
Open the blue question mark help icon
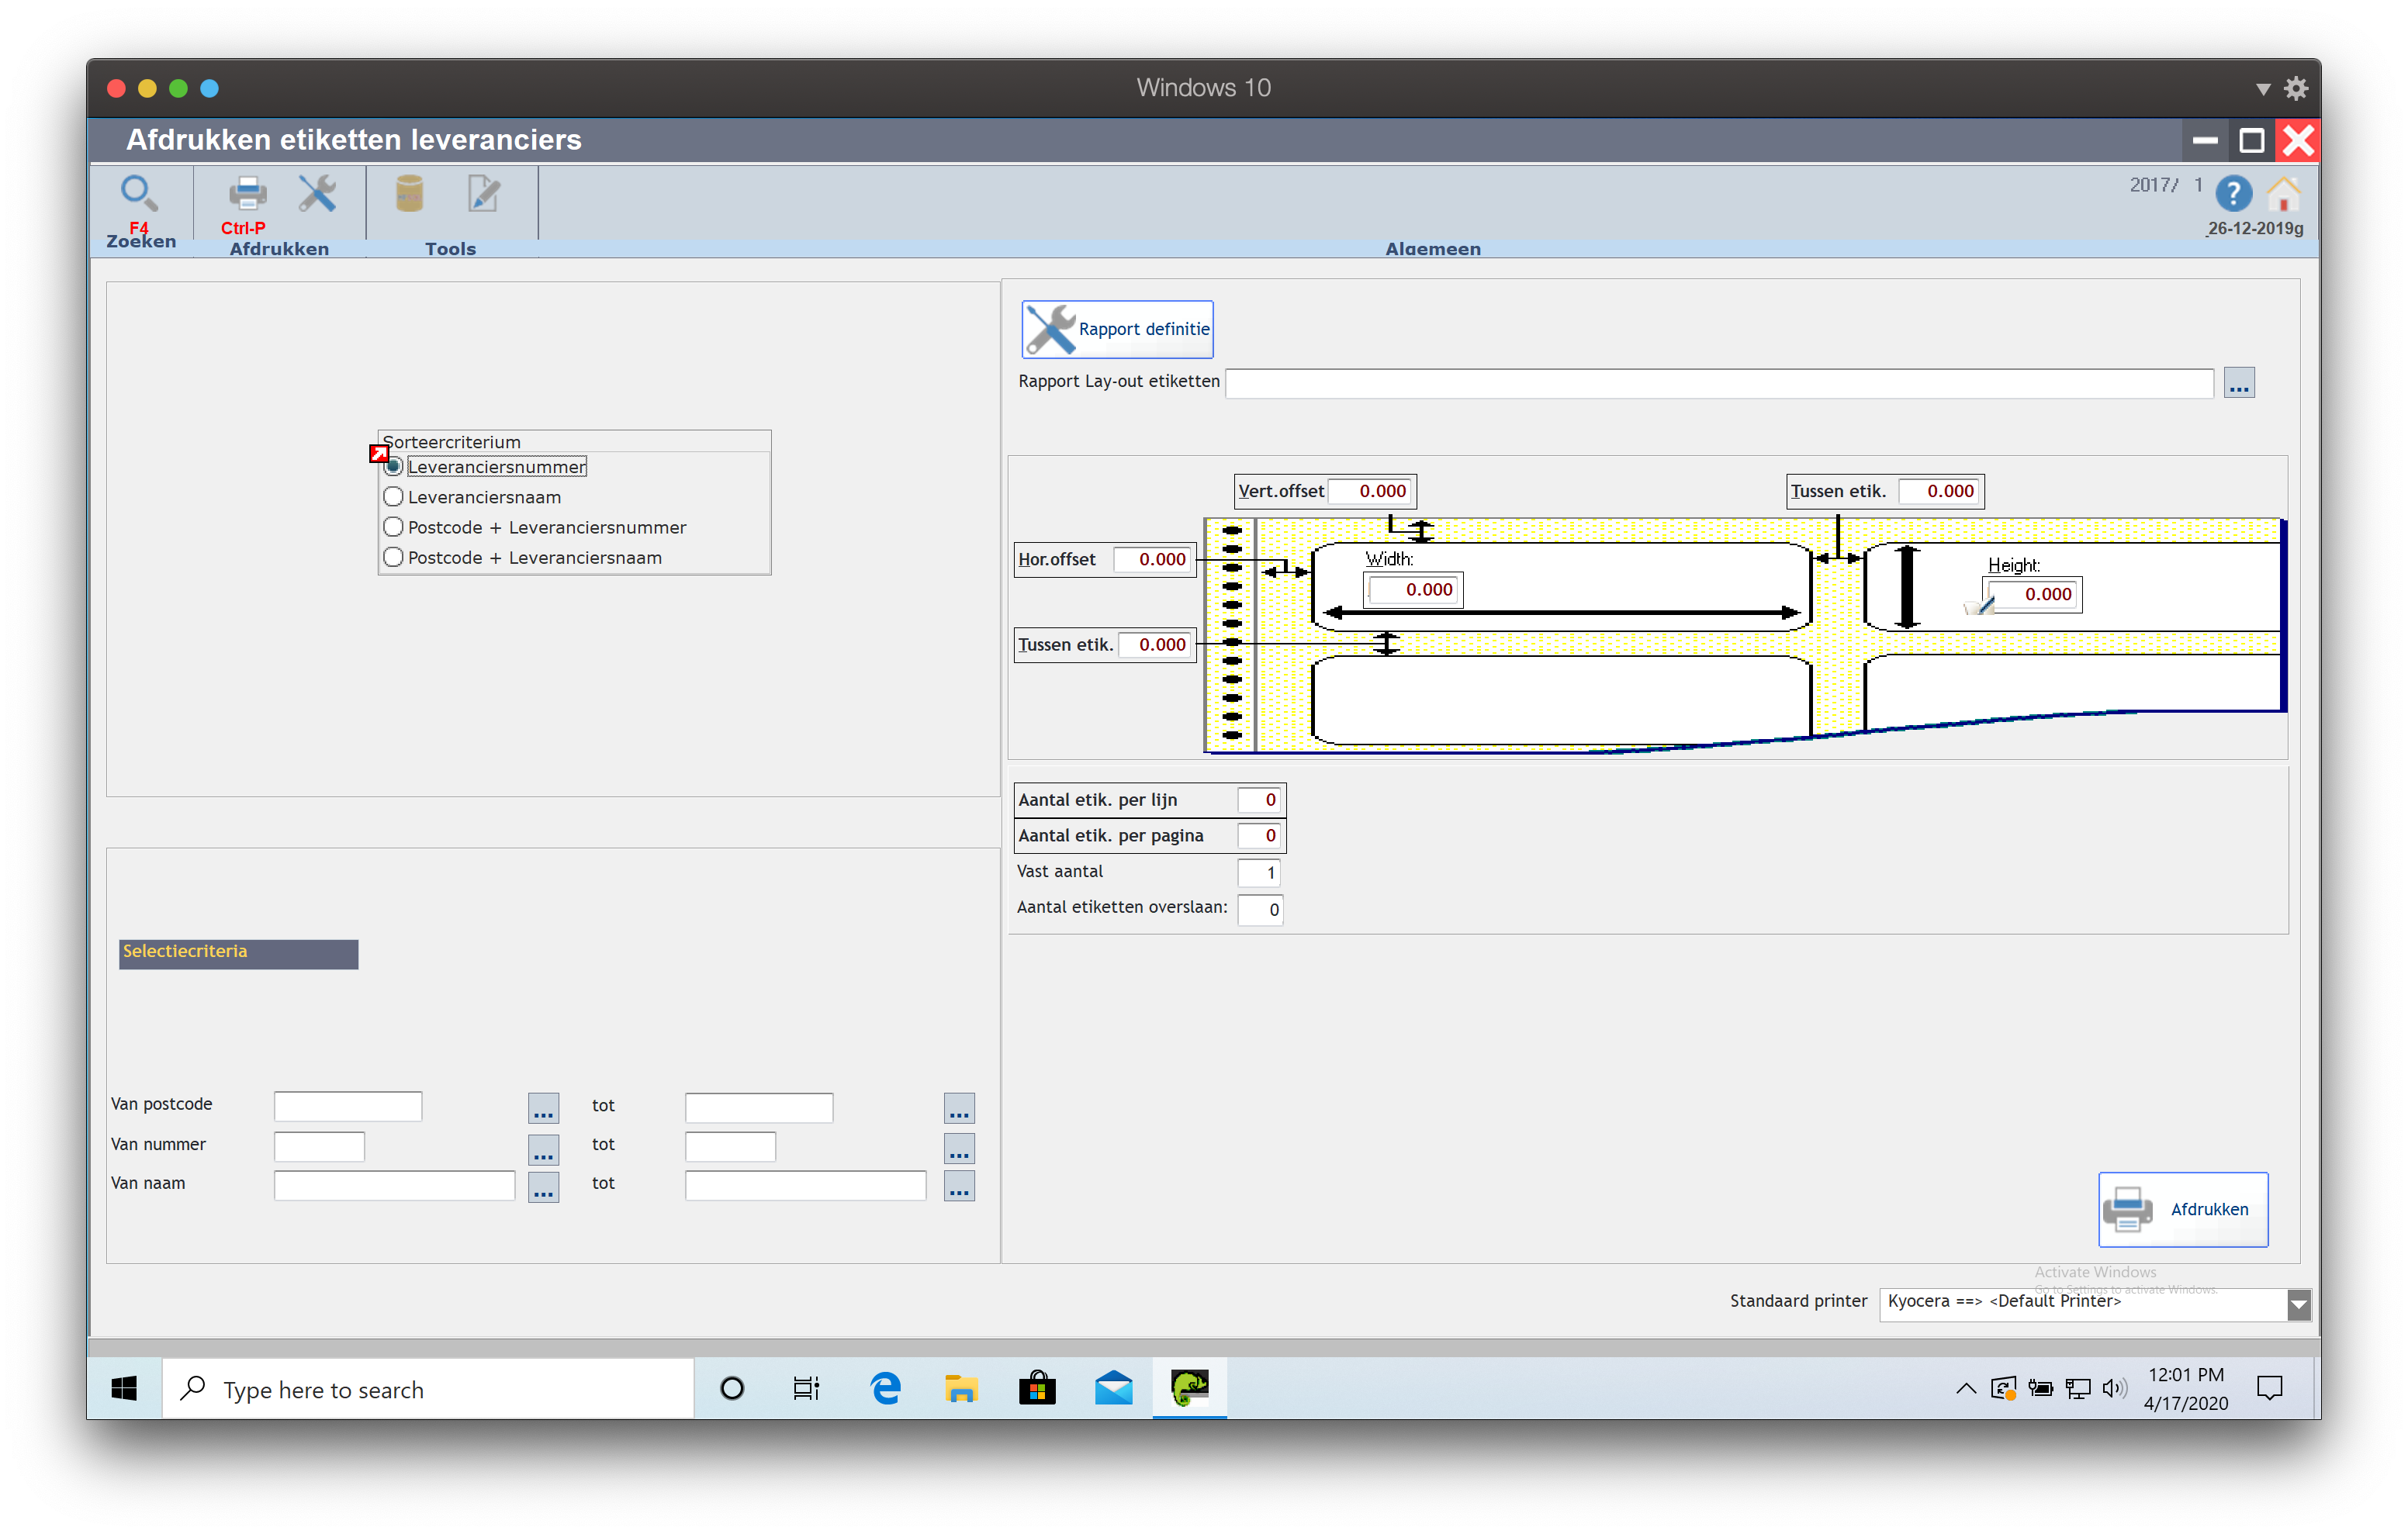coord(2233,192)
